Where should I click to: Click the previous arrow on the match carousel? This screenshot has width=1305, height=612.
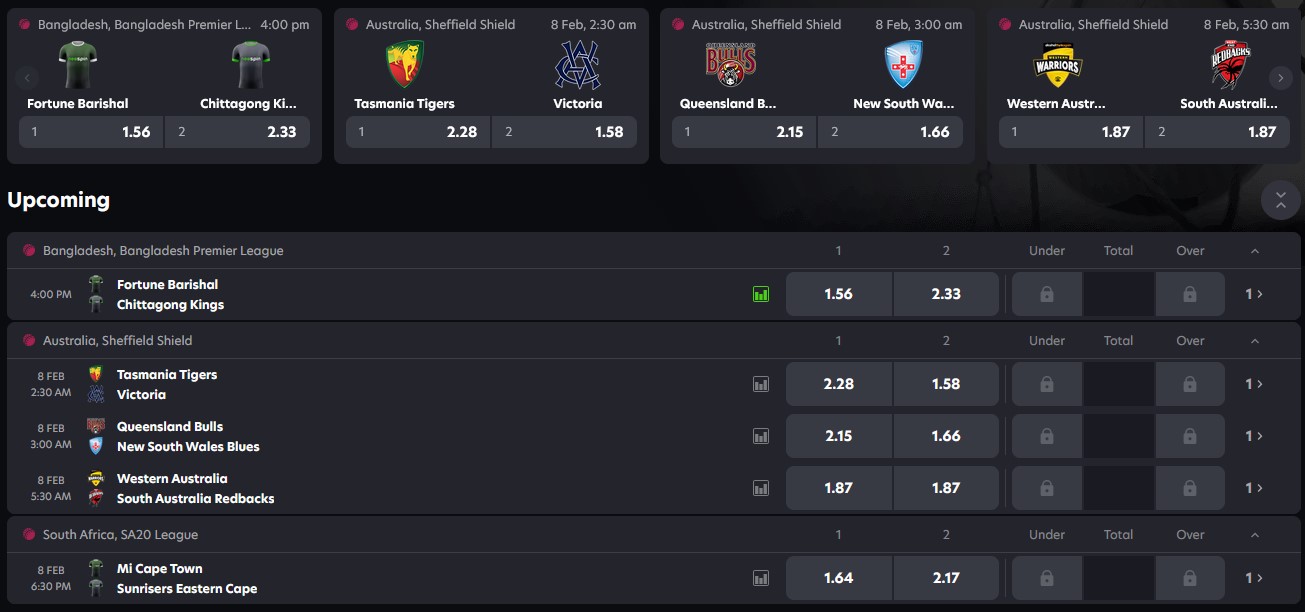coord(26,76)
